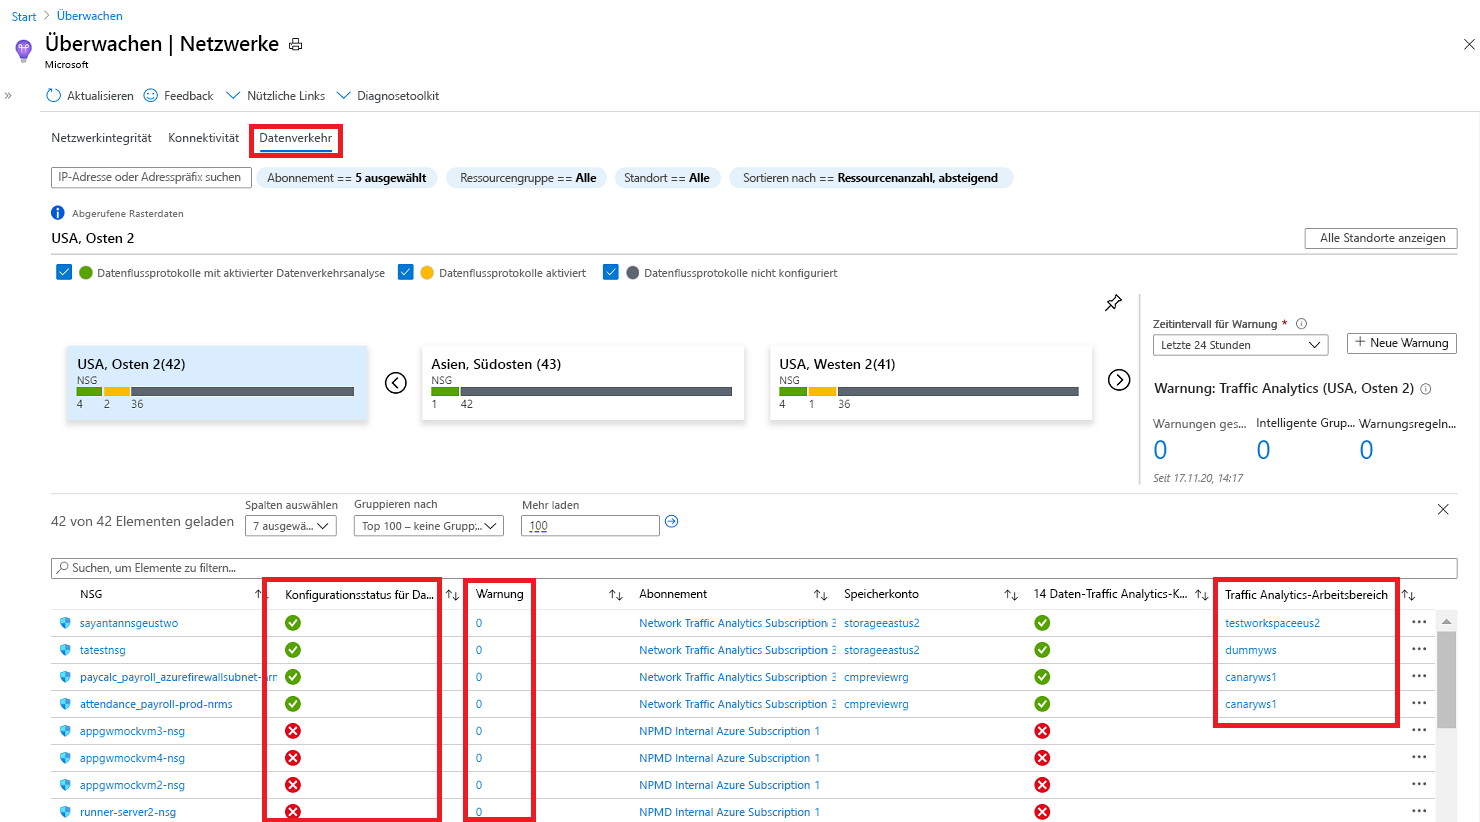Screen dimensions: 1480x822
Task: Click the Warnungen gesamt count 0
Action: (1160, 450)
